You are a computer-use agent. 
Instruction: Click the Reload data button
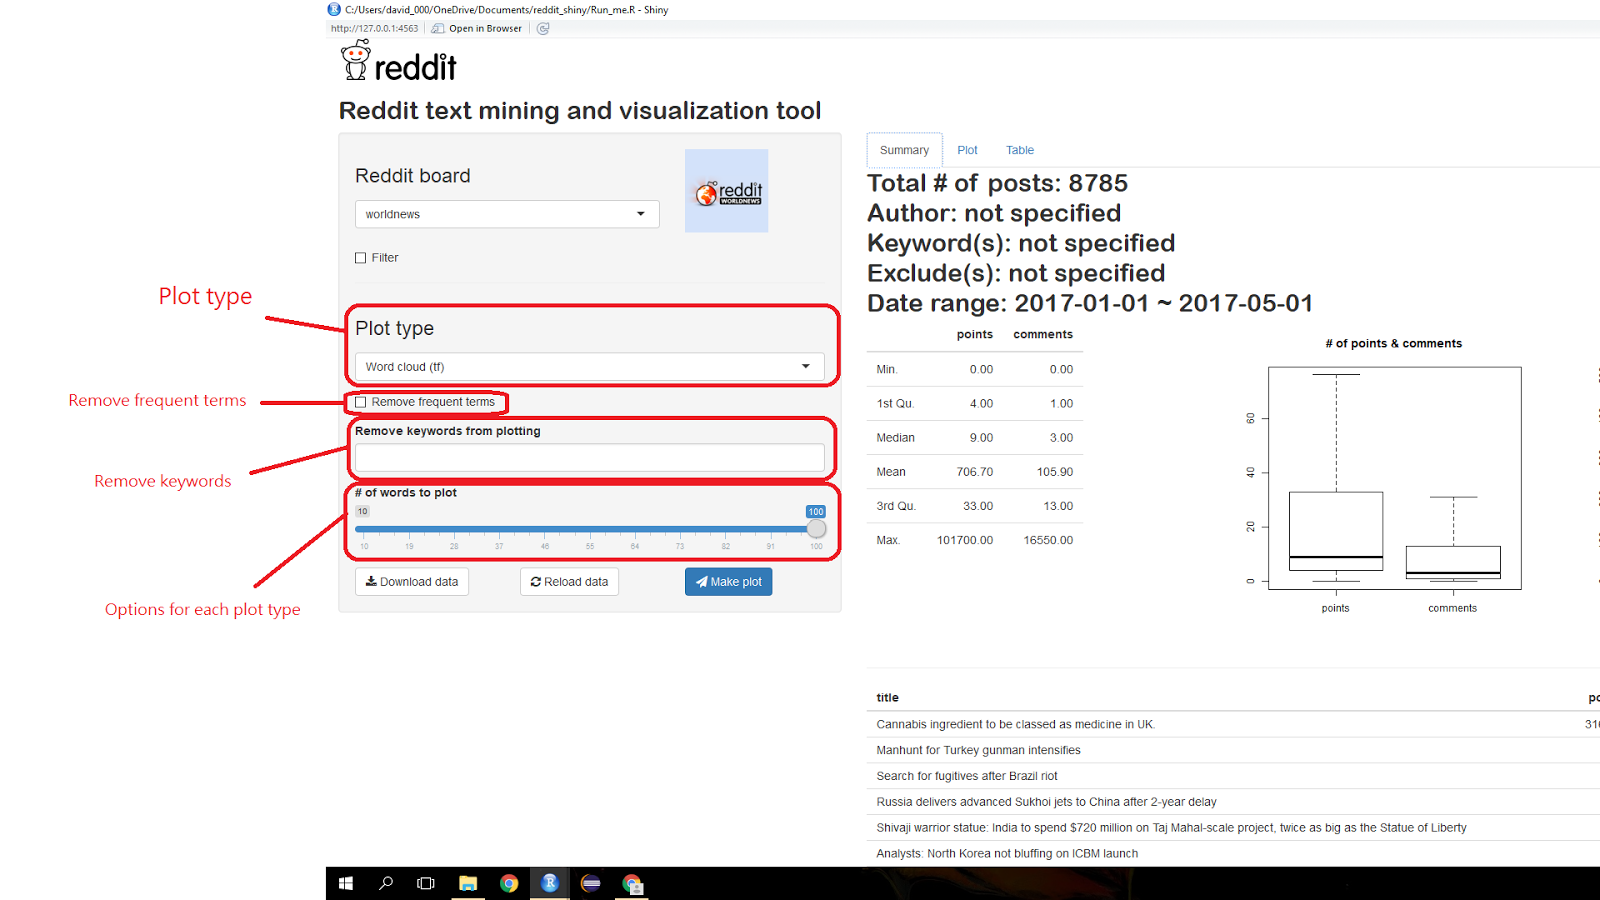tap(569, 581)
